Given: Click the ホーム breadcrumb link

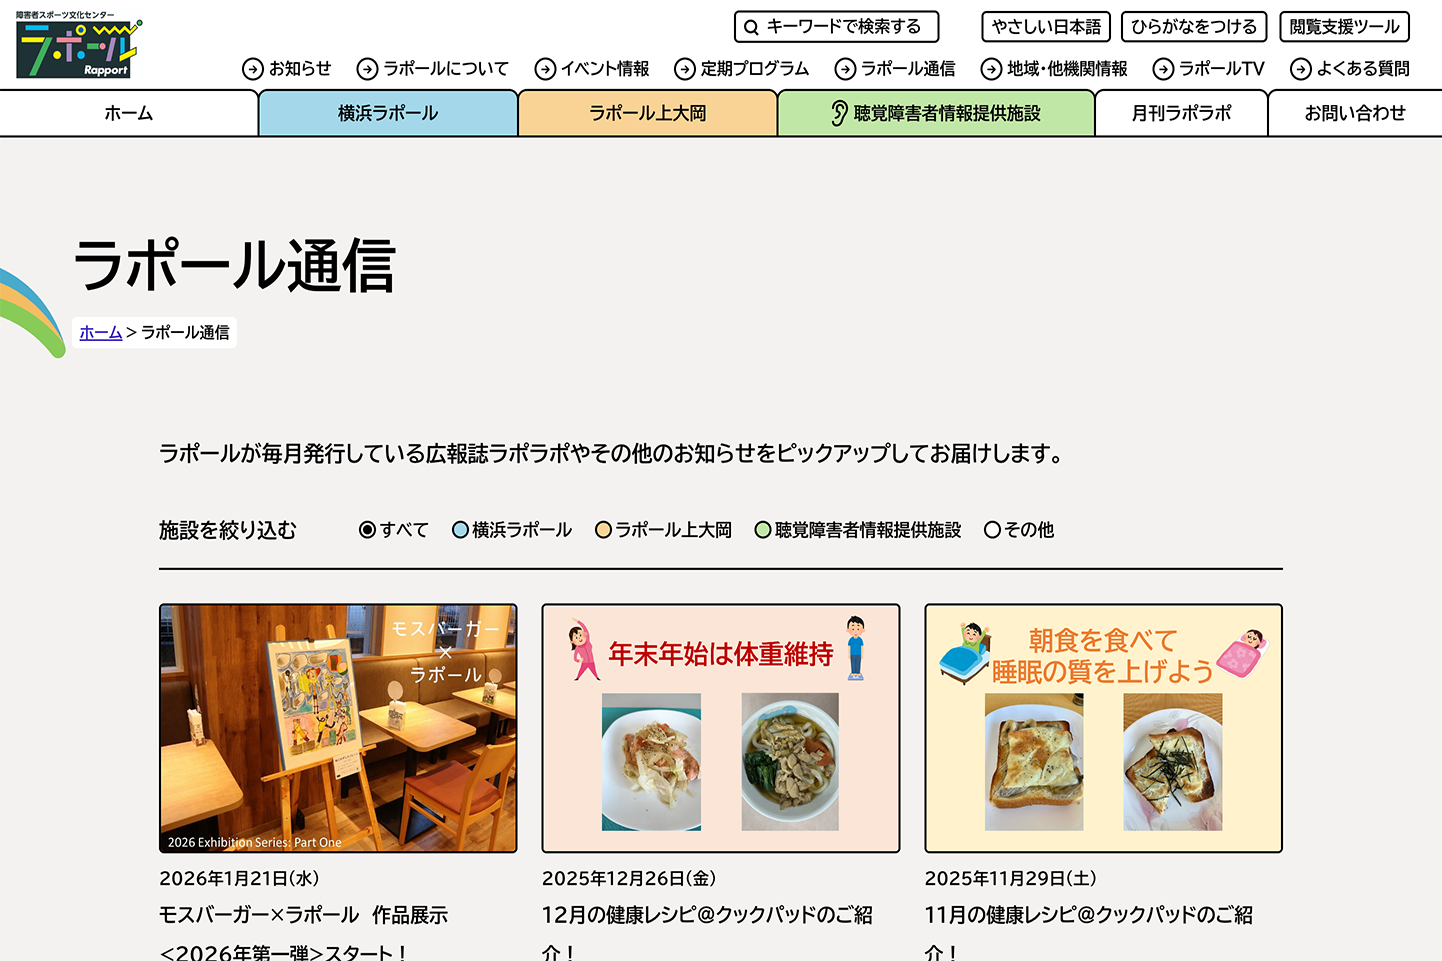Looking at the screenshot, I should [x=101, y=333].
